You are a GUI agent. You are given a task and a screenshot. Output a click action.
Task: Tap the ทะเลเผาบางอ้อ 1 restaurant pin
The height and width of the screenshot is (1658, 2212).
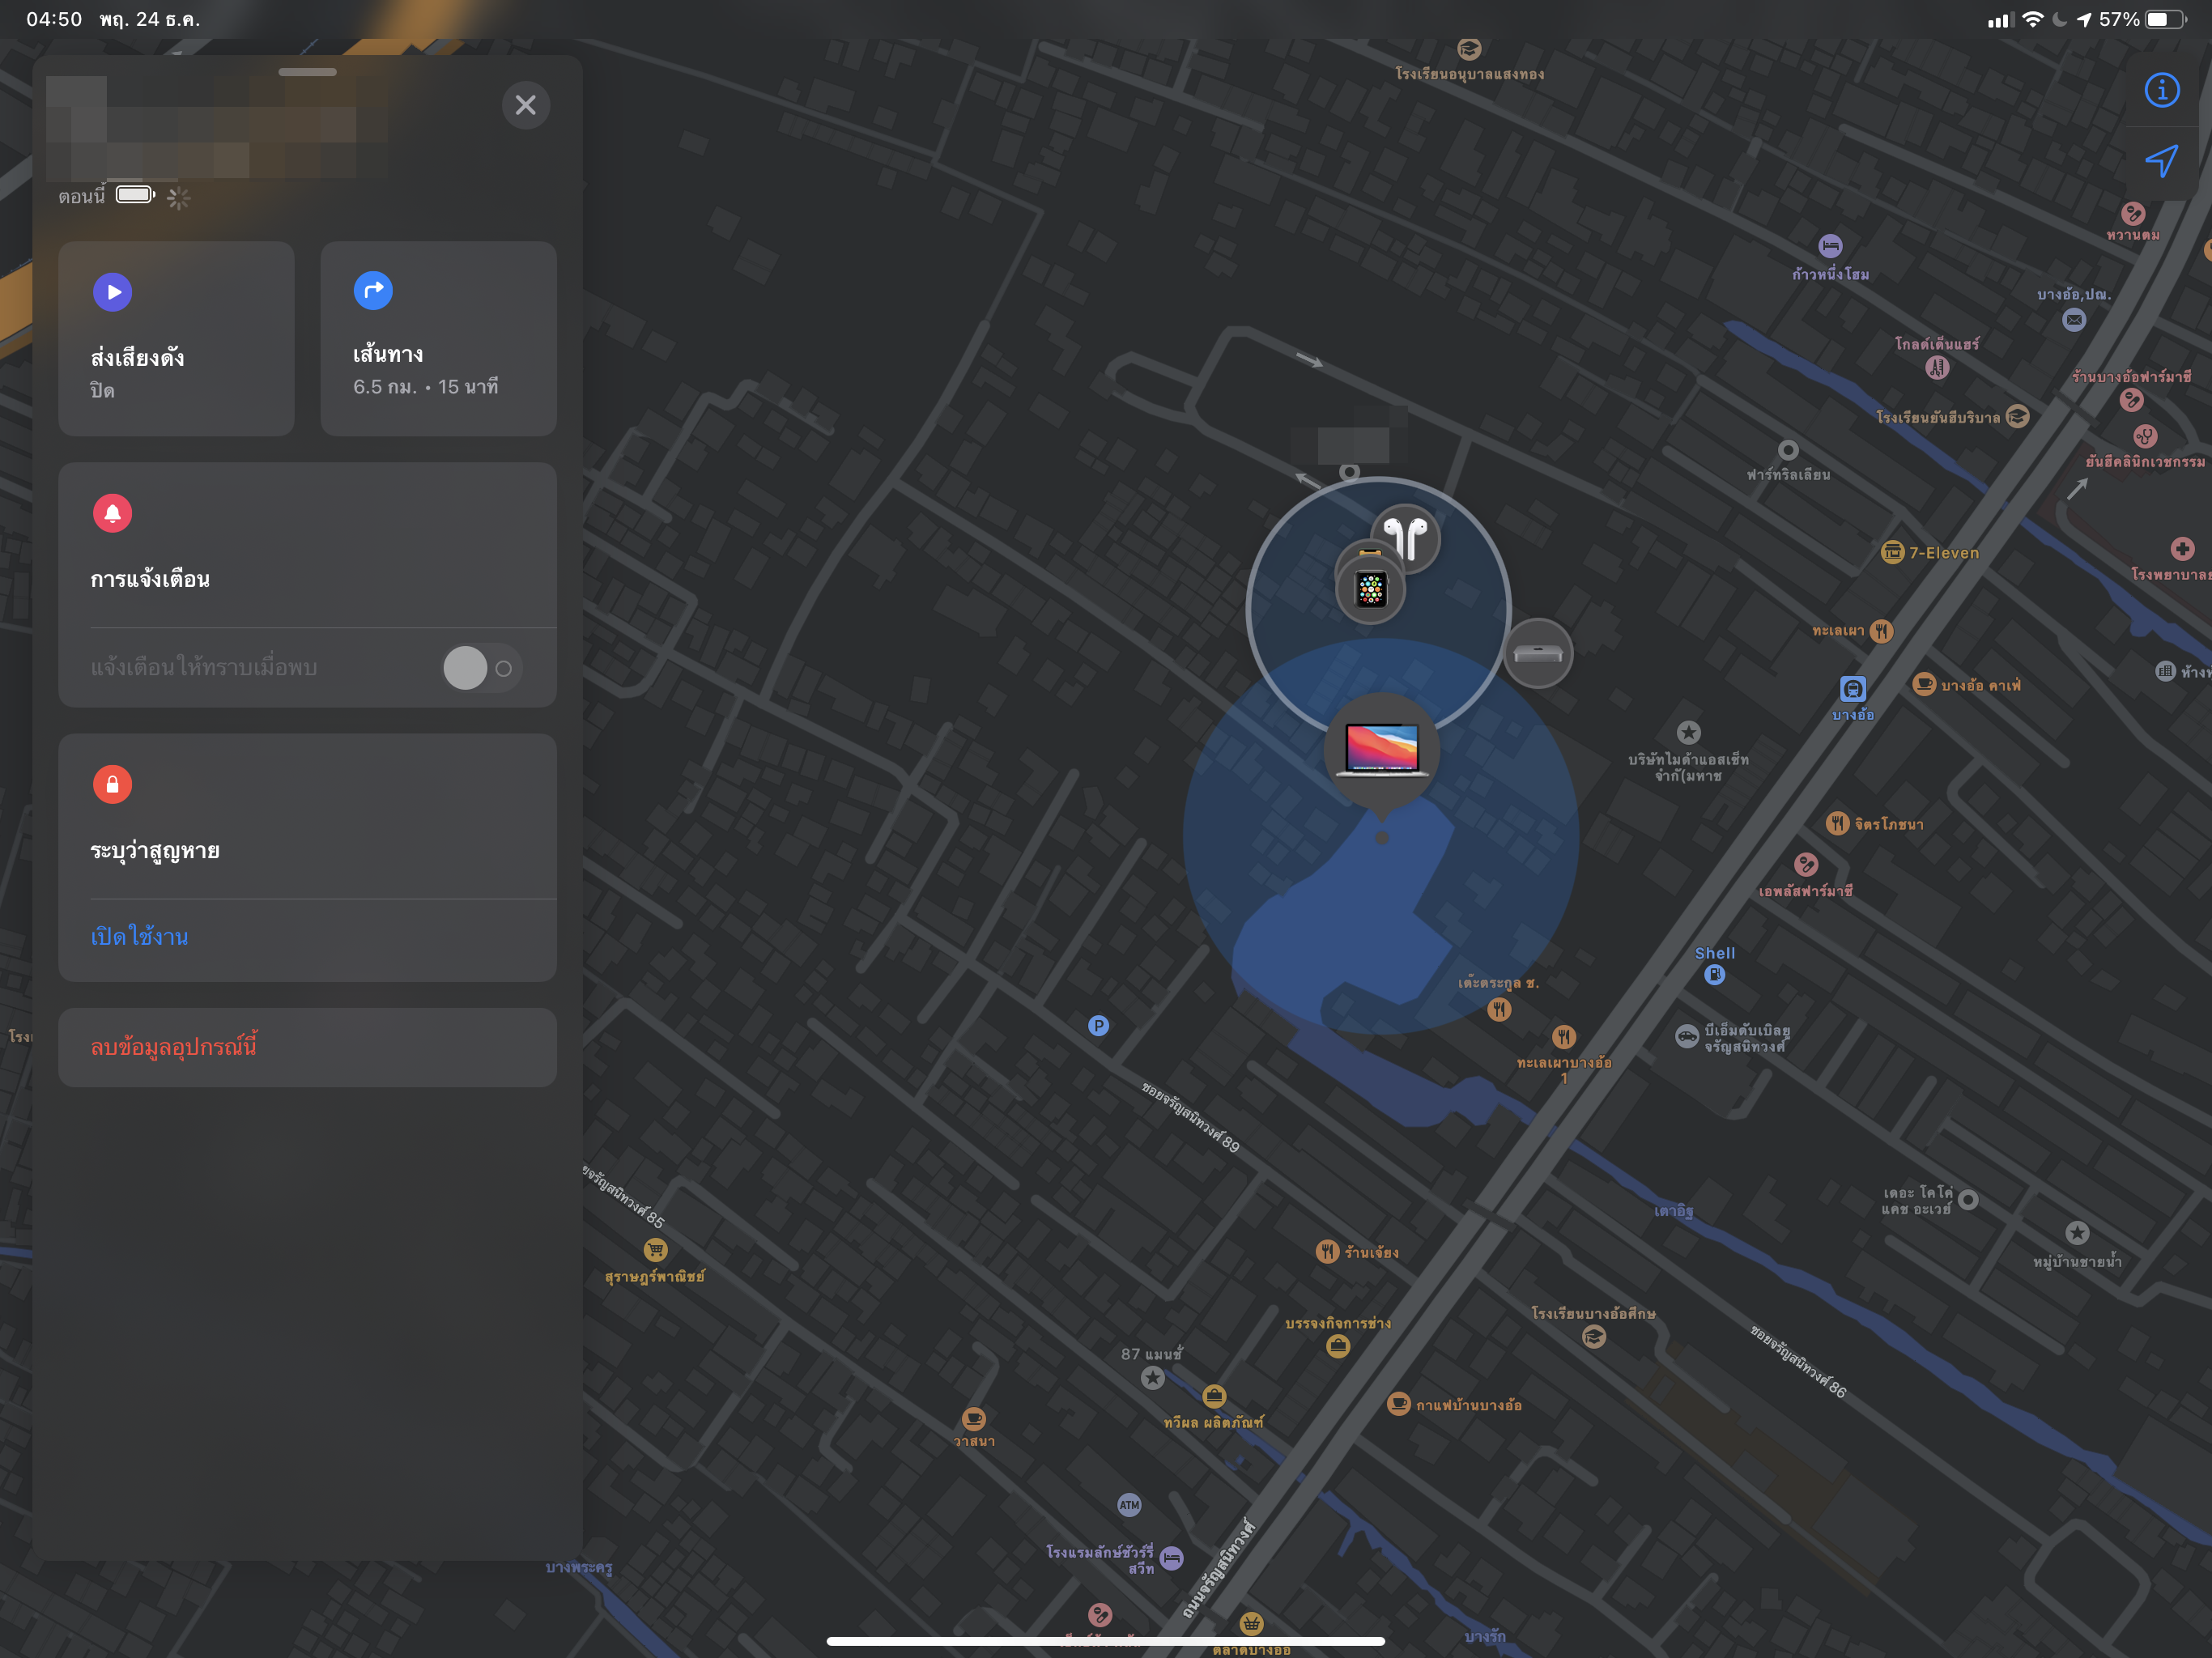coord(1564,1036)
